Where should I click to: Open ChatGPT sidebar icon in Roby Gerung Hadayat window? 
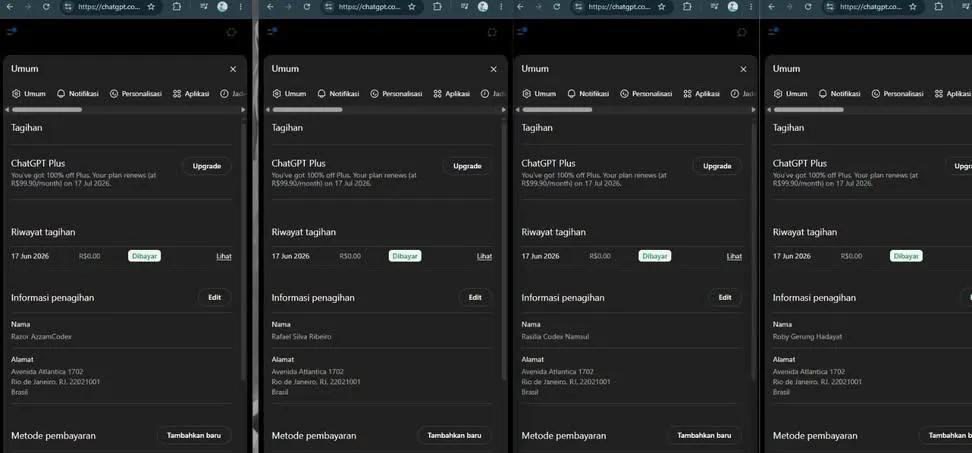pyautogui.click(x=773, y=31)
